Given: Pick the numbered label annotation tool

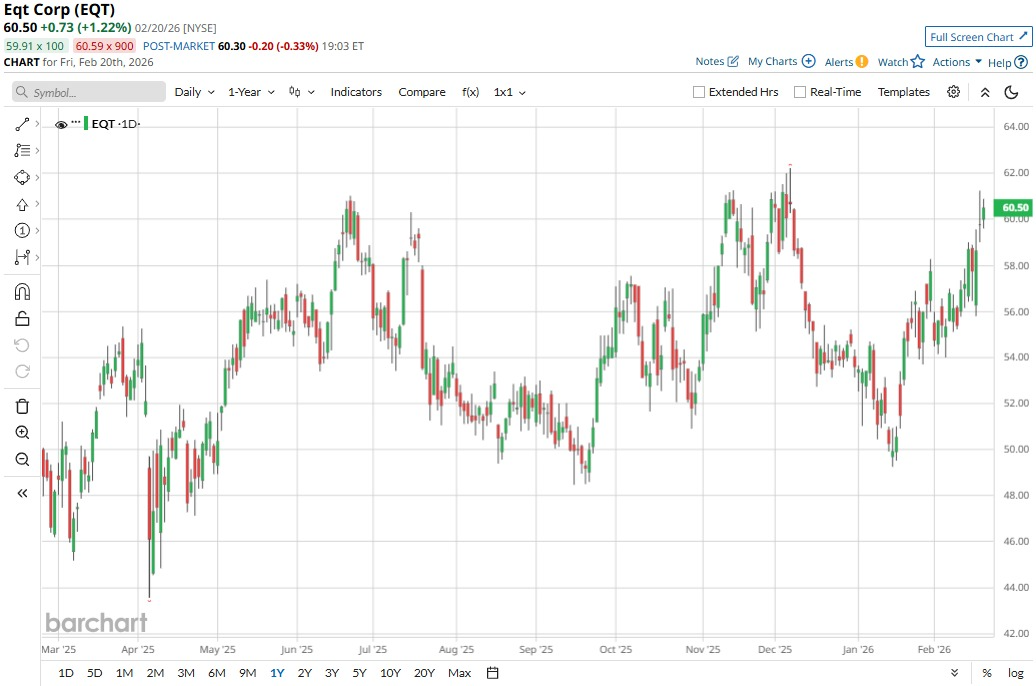Looking at the screenshot, I should coord(22,231).
